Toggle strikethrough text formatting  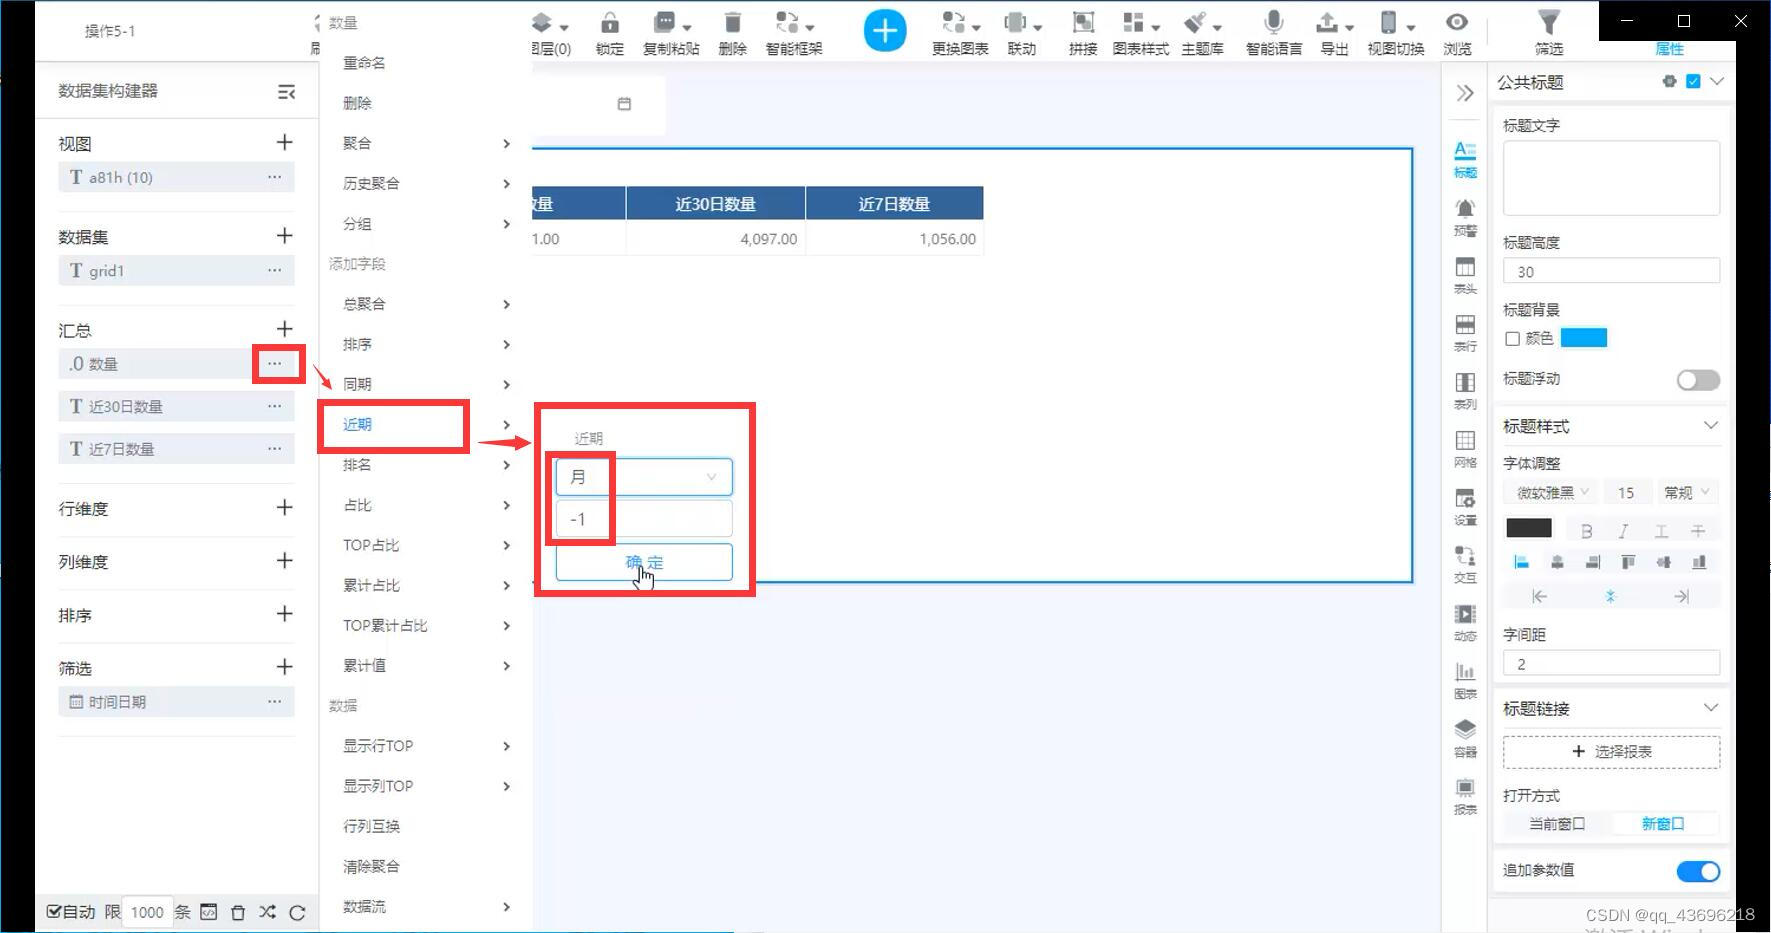[1698, 531]
